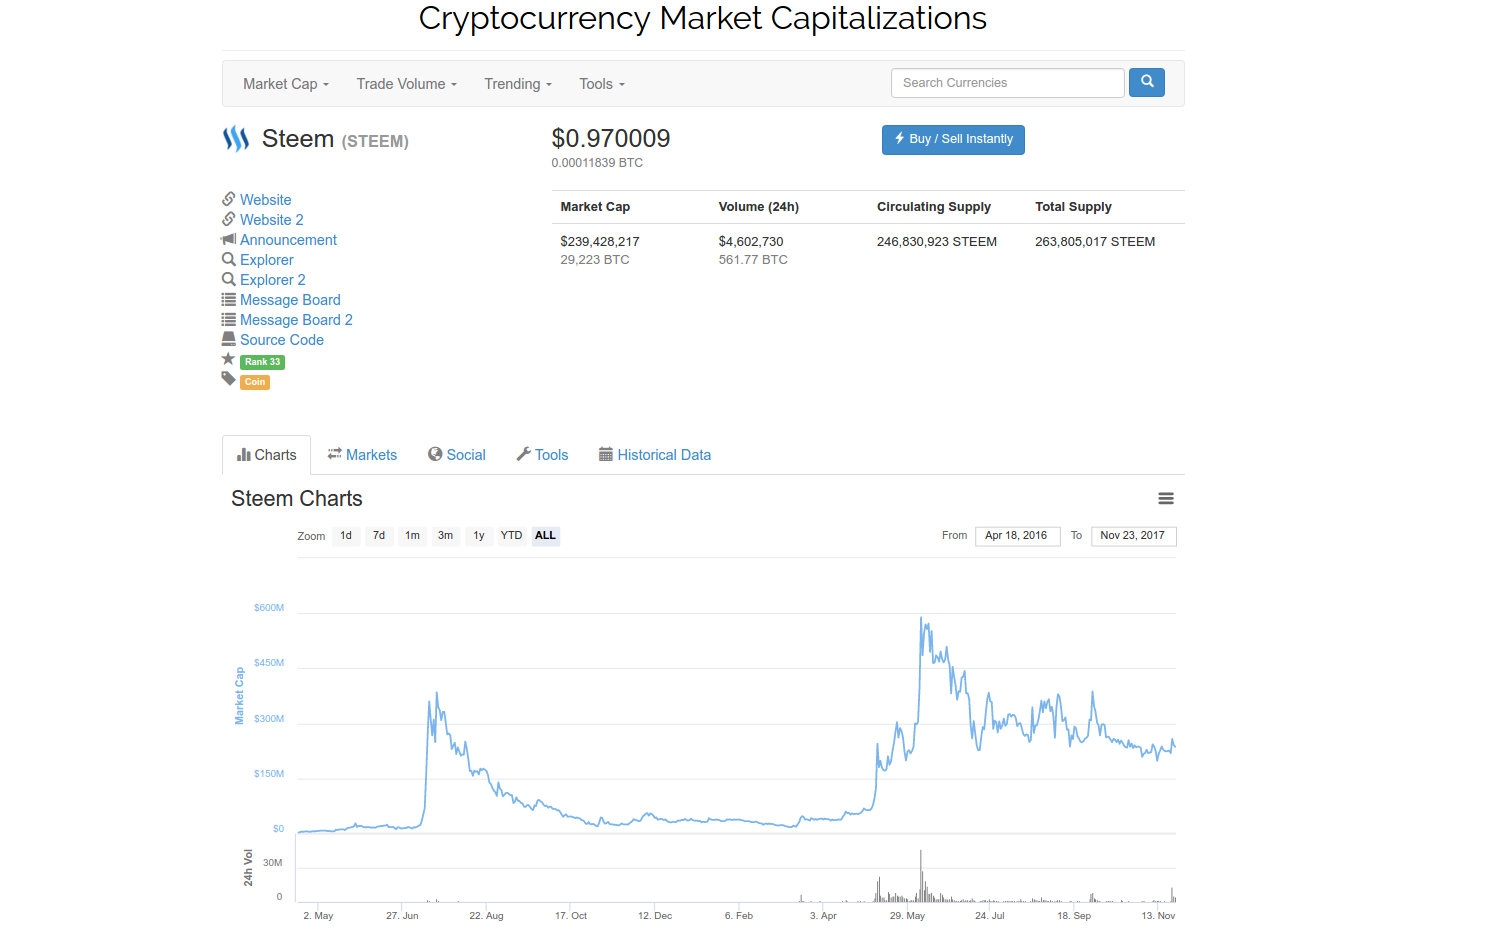Screen dimensions: 1494x931
Task: Set chart zoom to 3m
Action: 445,536
